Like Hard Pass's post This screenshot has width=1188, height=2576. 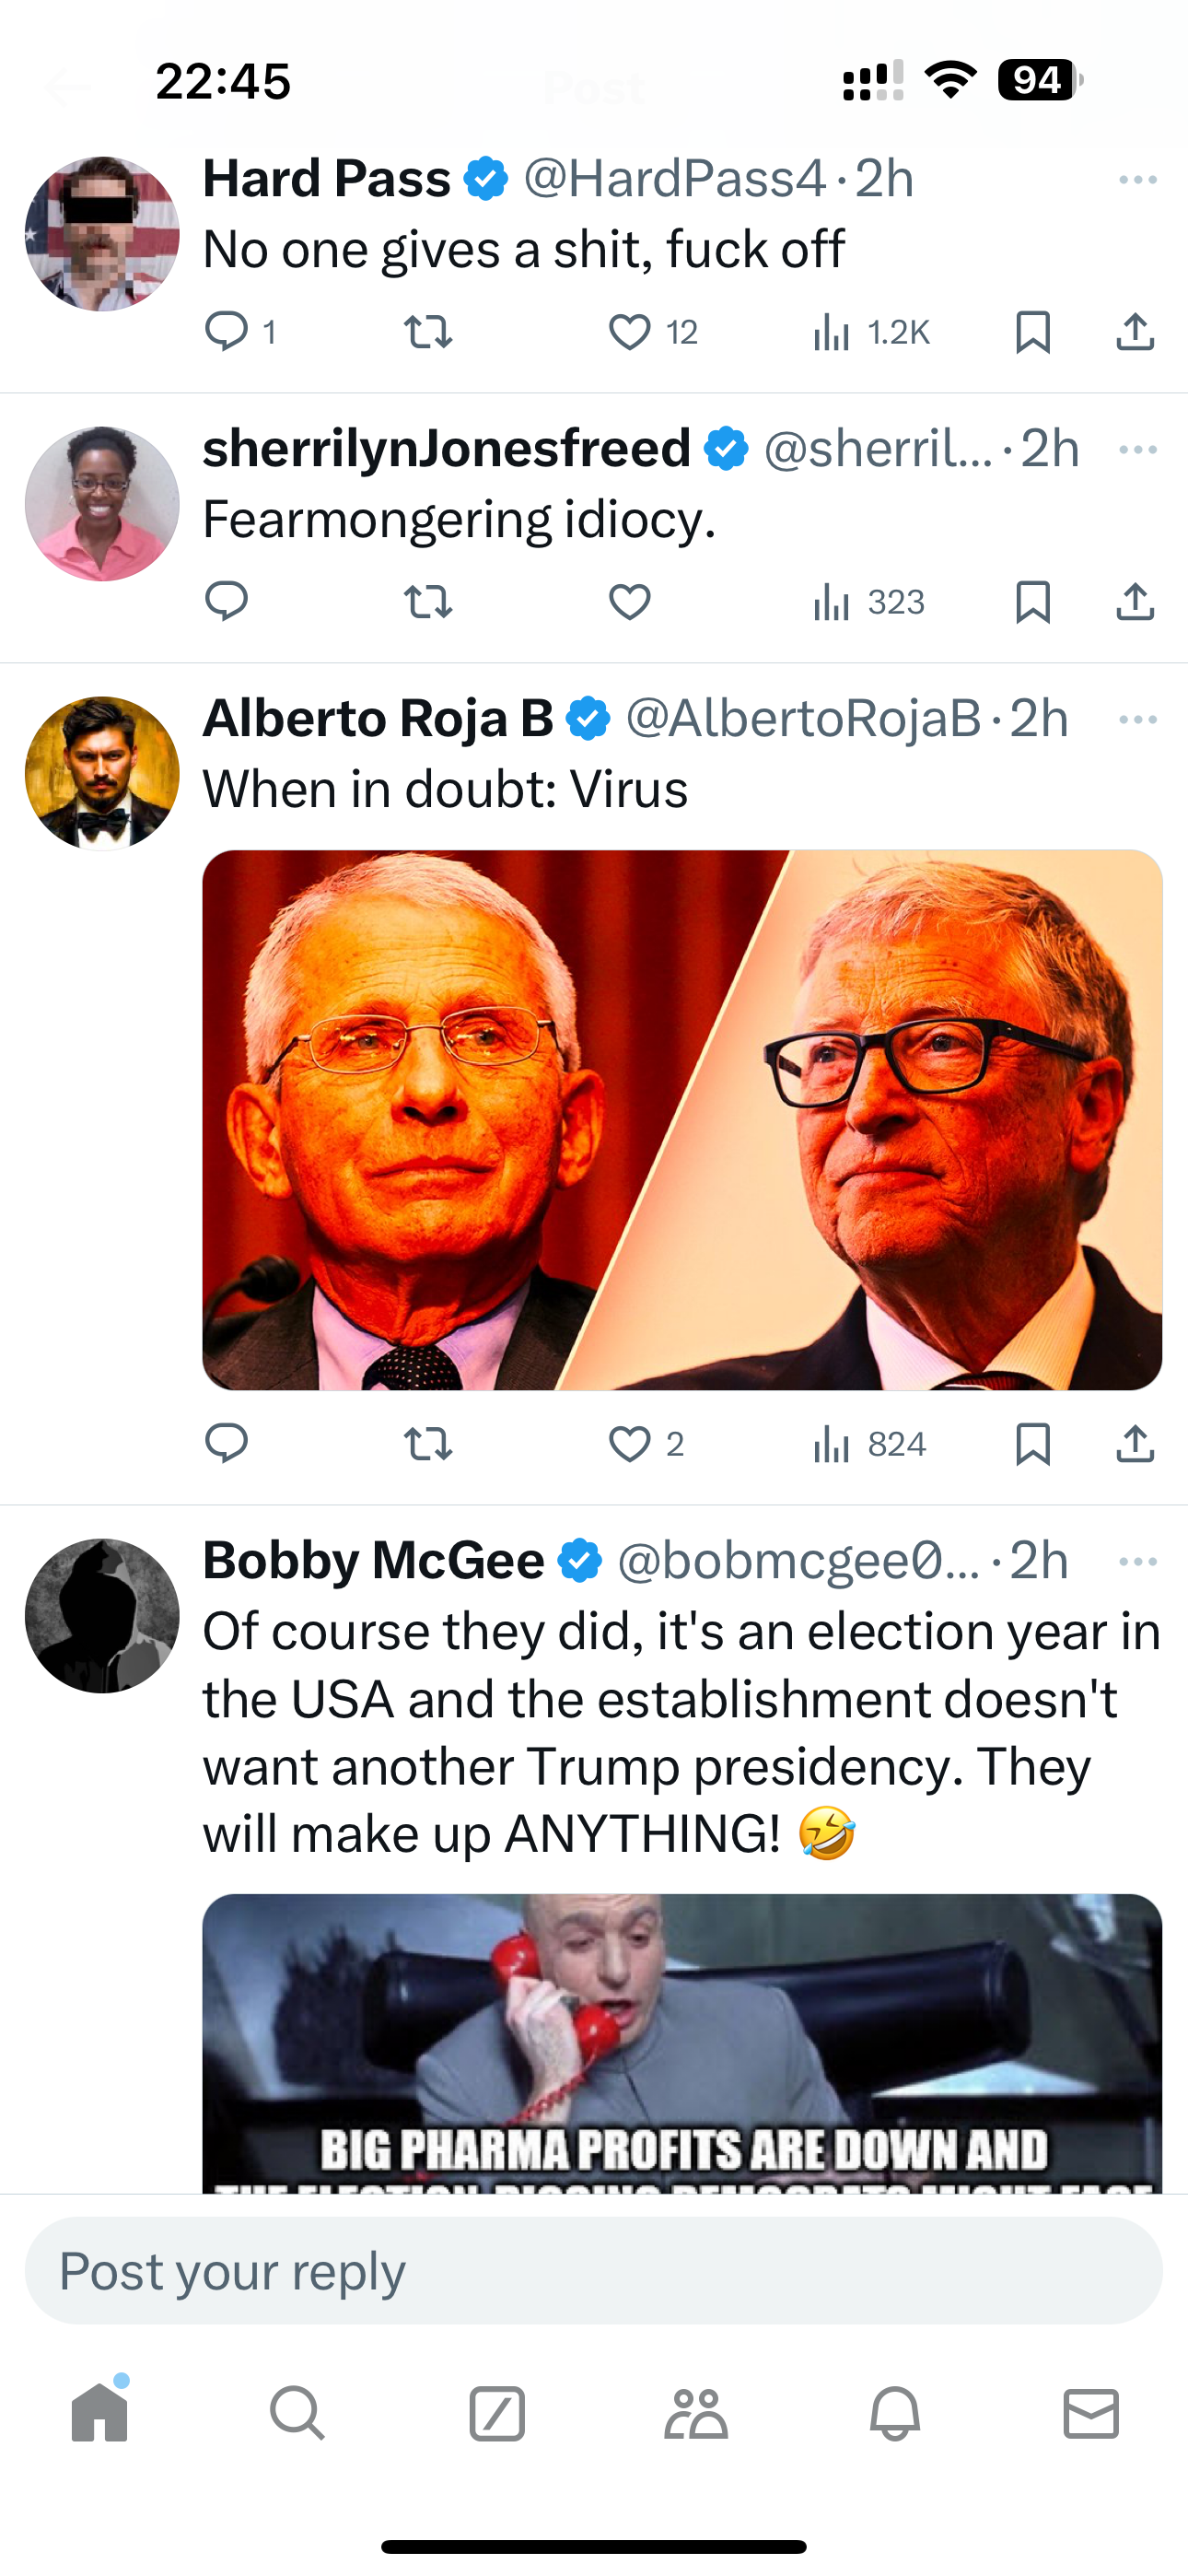630,332
